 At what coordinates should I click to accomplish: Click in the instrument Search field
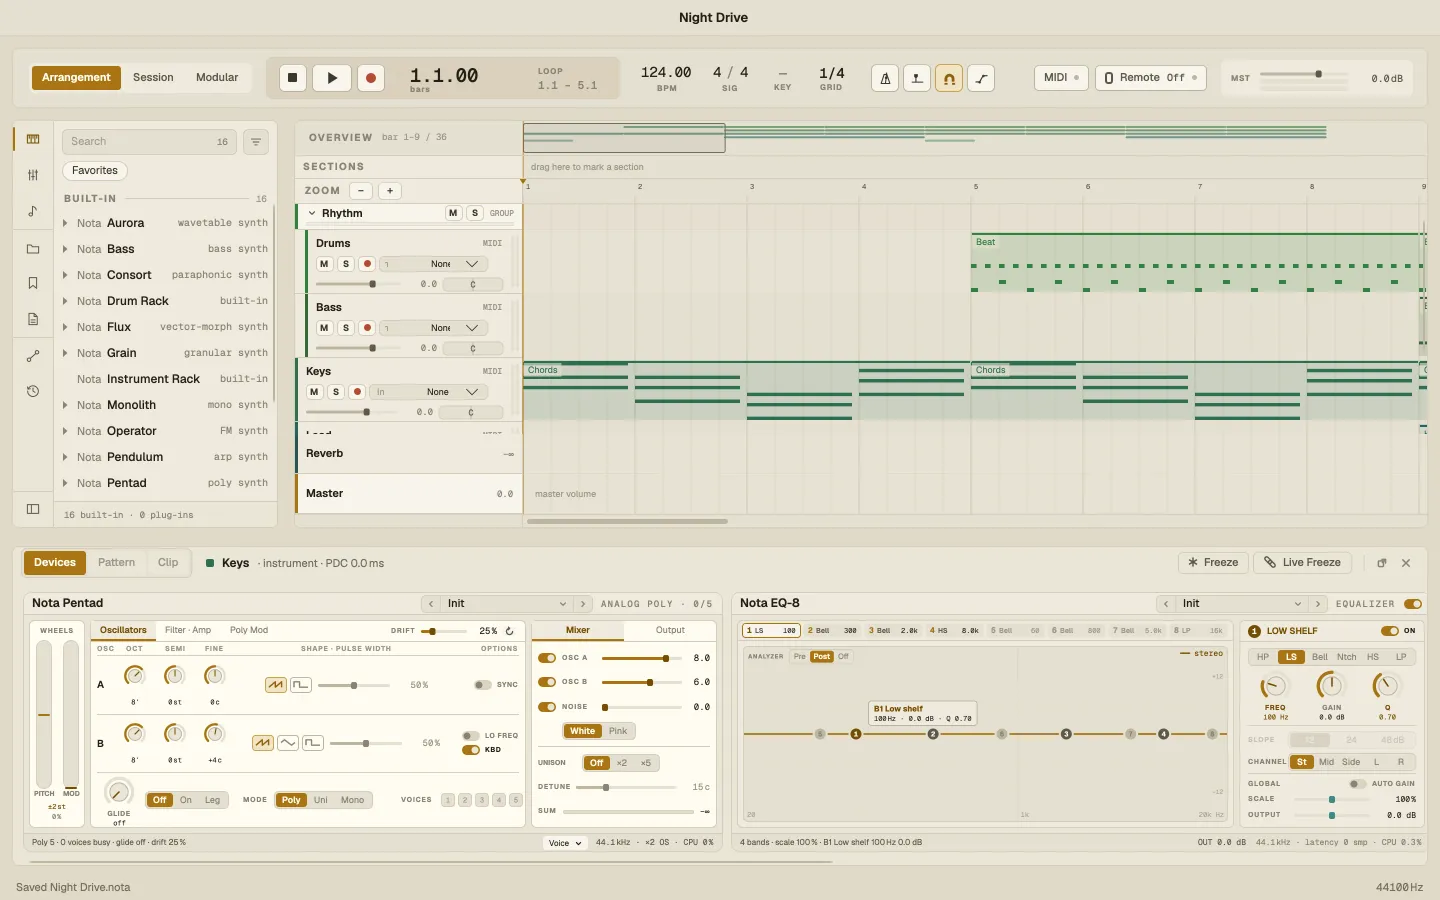[149, 142]
